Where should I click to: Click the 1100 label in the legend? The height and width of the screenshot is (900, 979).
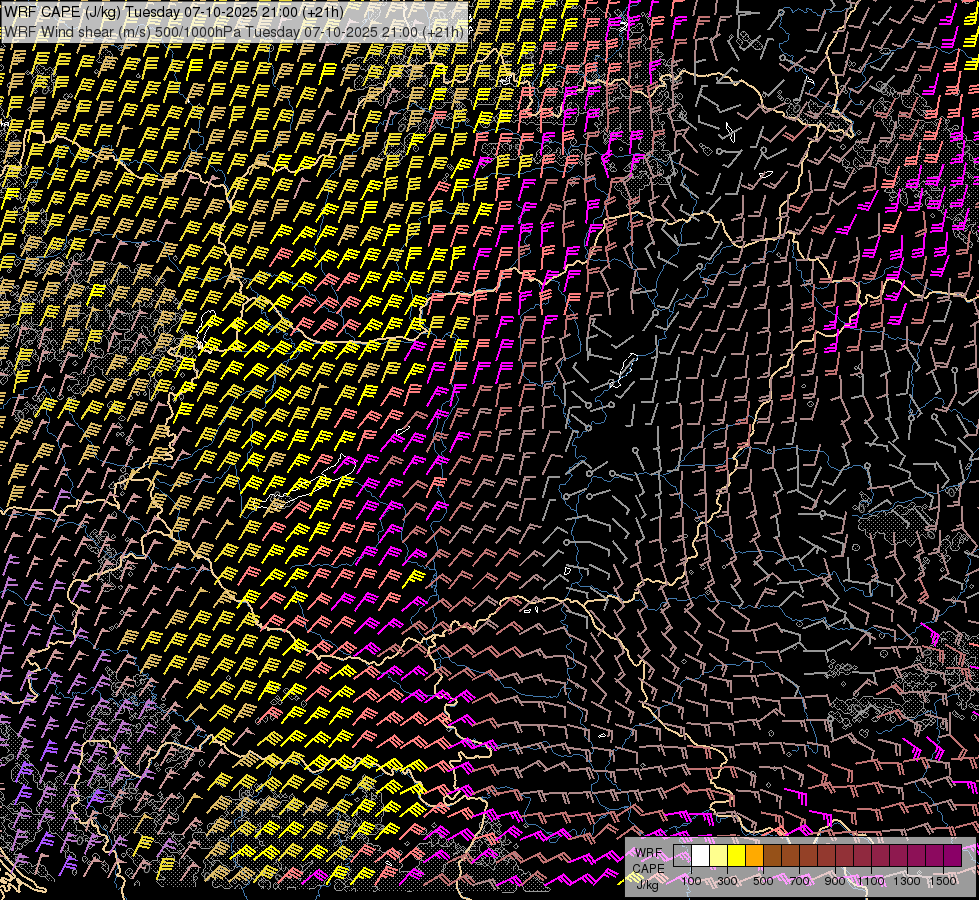point(871,881)
